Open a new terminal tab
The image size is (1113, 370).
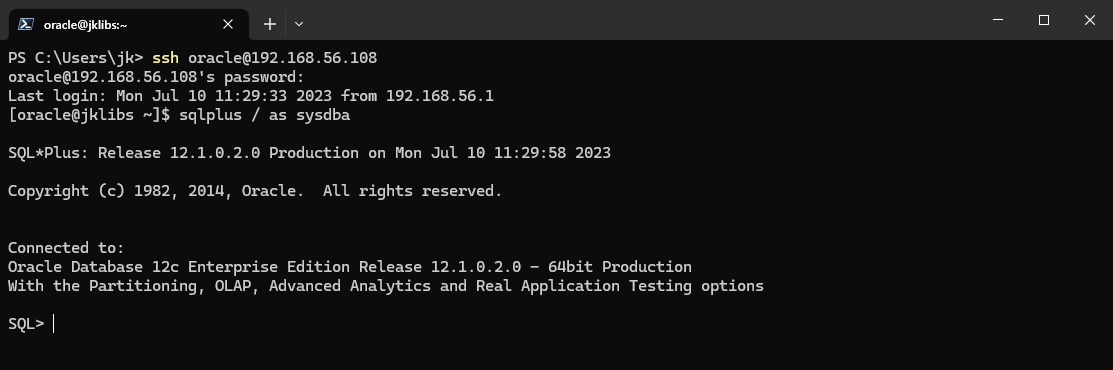click(x=270, y=24)
